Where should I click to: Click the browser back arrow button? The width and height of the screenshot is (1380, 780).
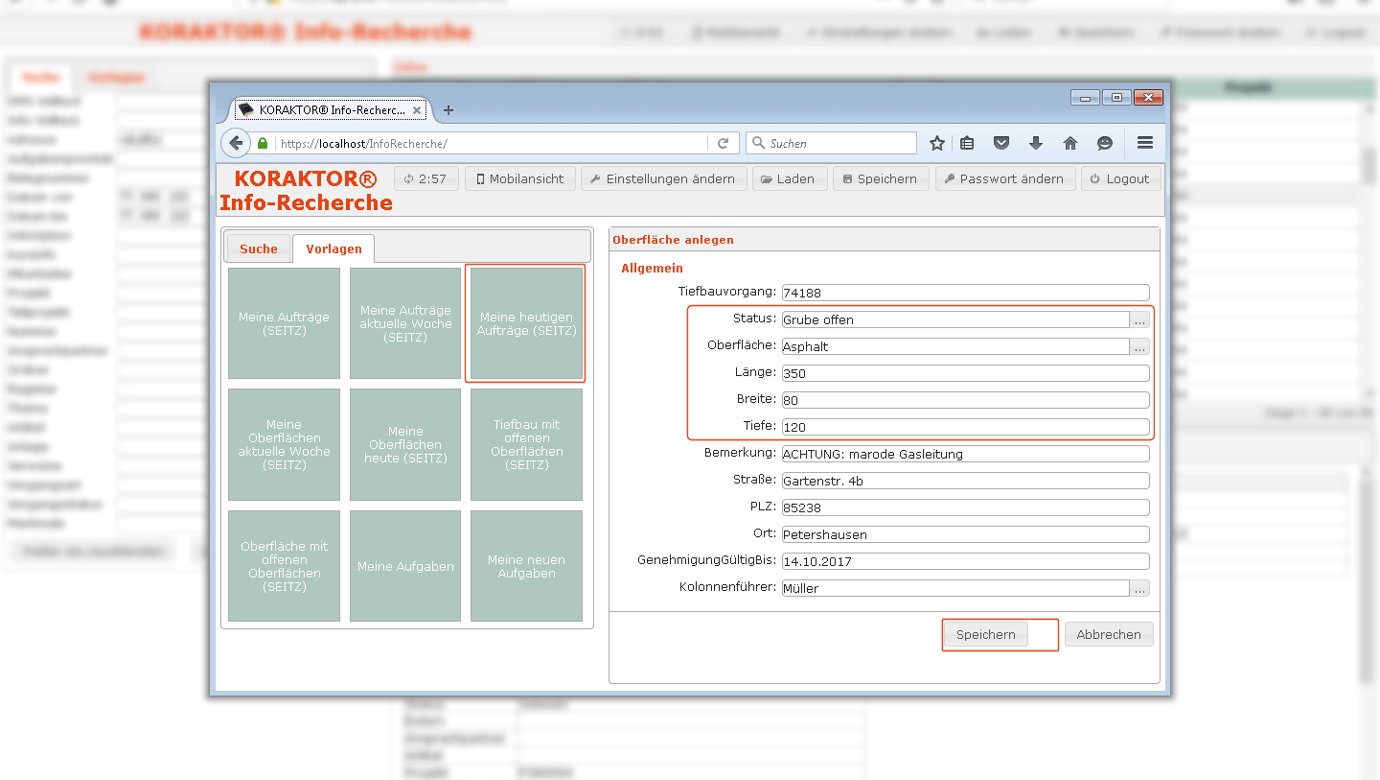click(235, 143)
